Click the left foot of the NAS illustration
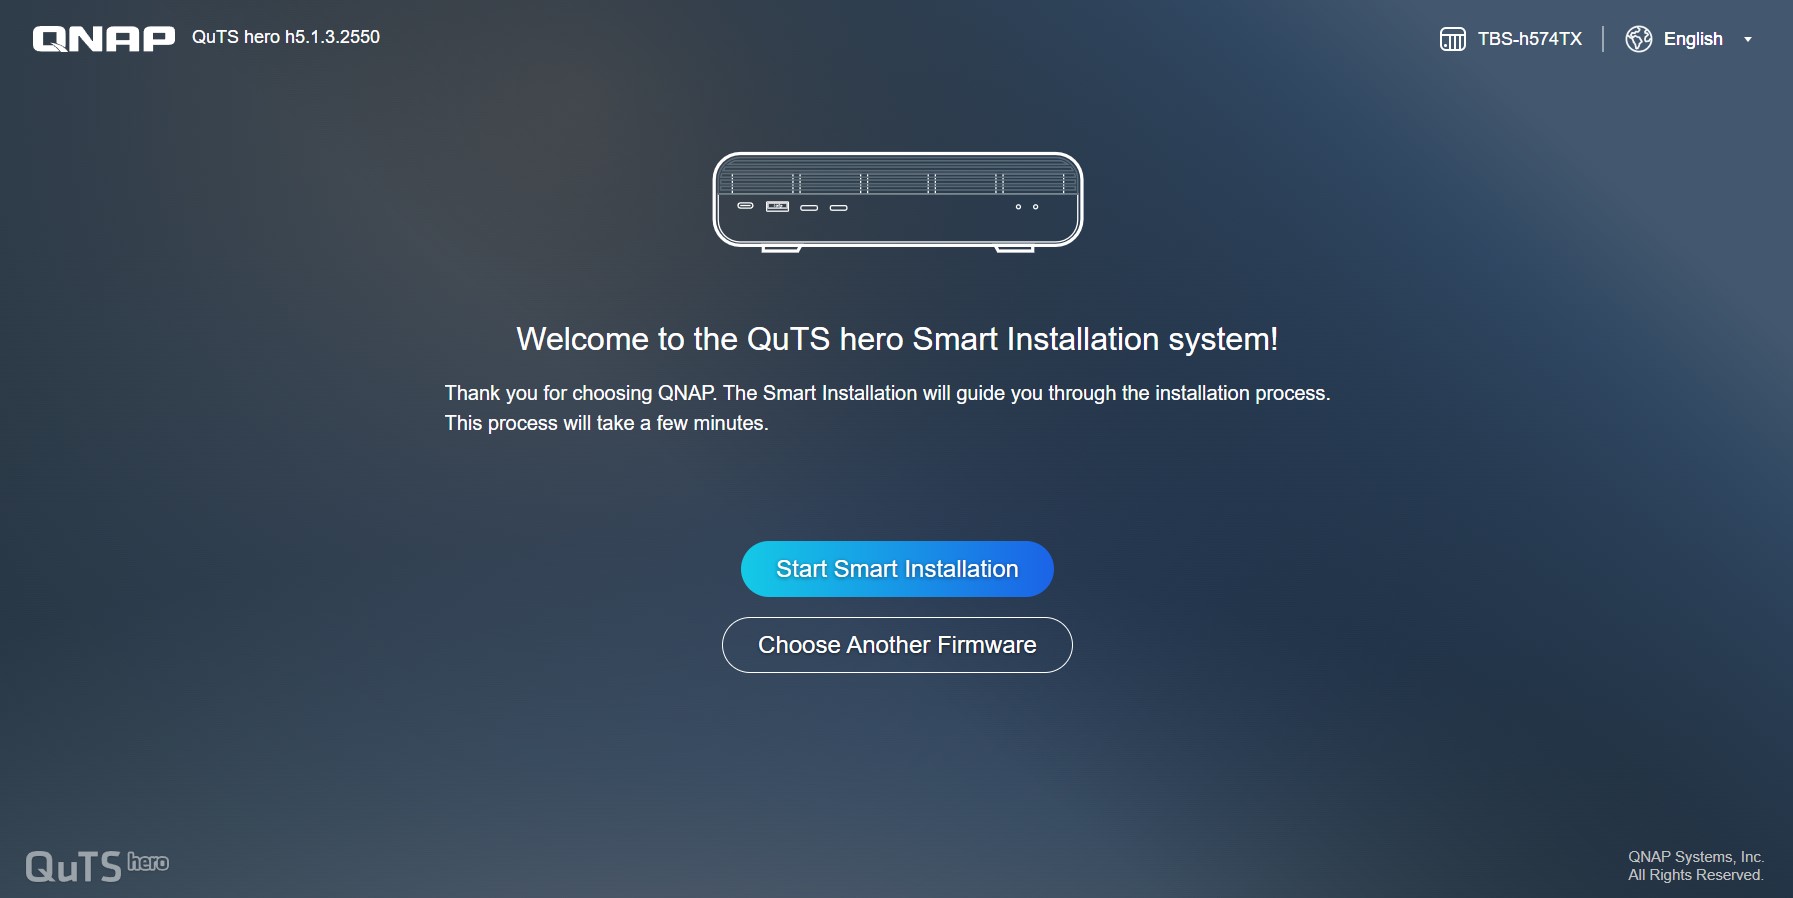1793x898 pixels. pos(781,249)
